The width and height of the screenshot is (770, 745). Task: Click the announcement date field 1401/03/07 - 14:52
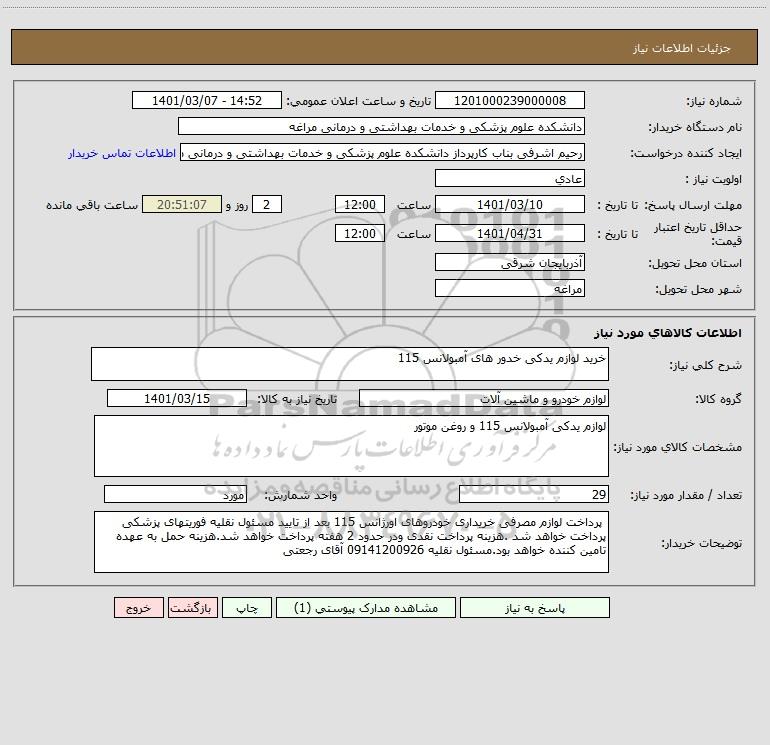coord(207,101)
